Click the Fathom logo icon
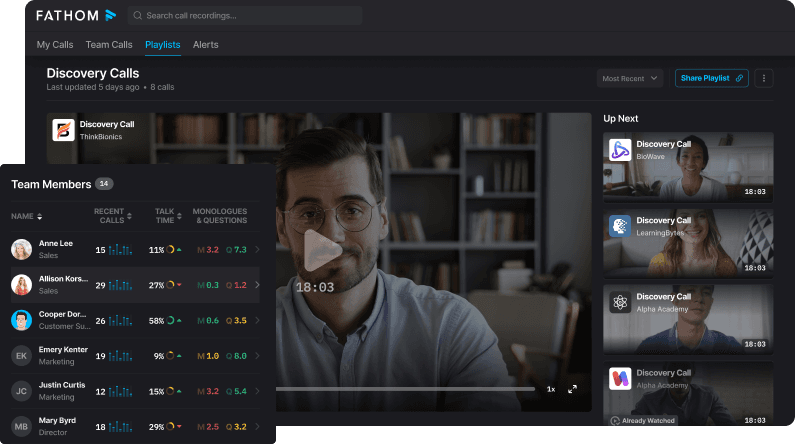795x444 pixels. tap(111, 16)
